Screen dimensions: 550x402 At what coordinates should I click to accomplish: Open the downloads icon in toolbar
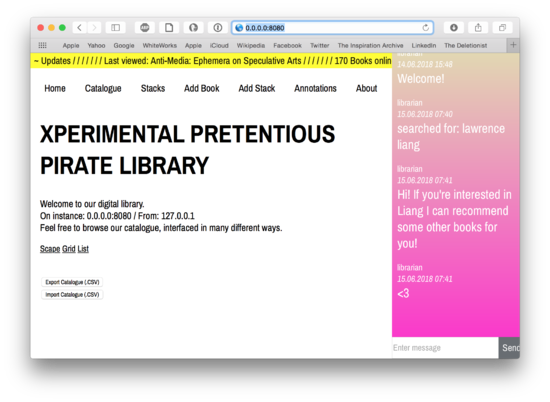(454, 28)
